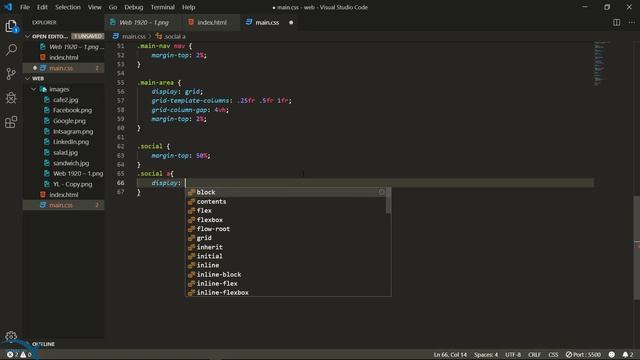
Task: Open the Go menu
Action: pyautogui.click(x=113, y=7)
